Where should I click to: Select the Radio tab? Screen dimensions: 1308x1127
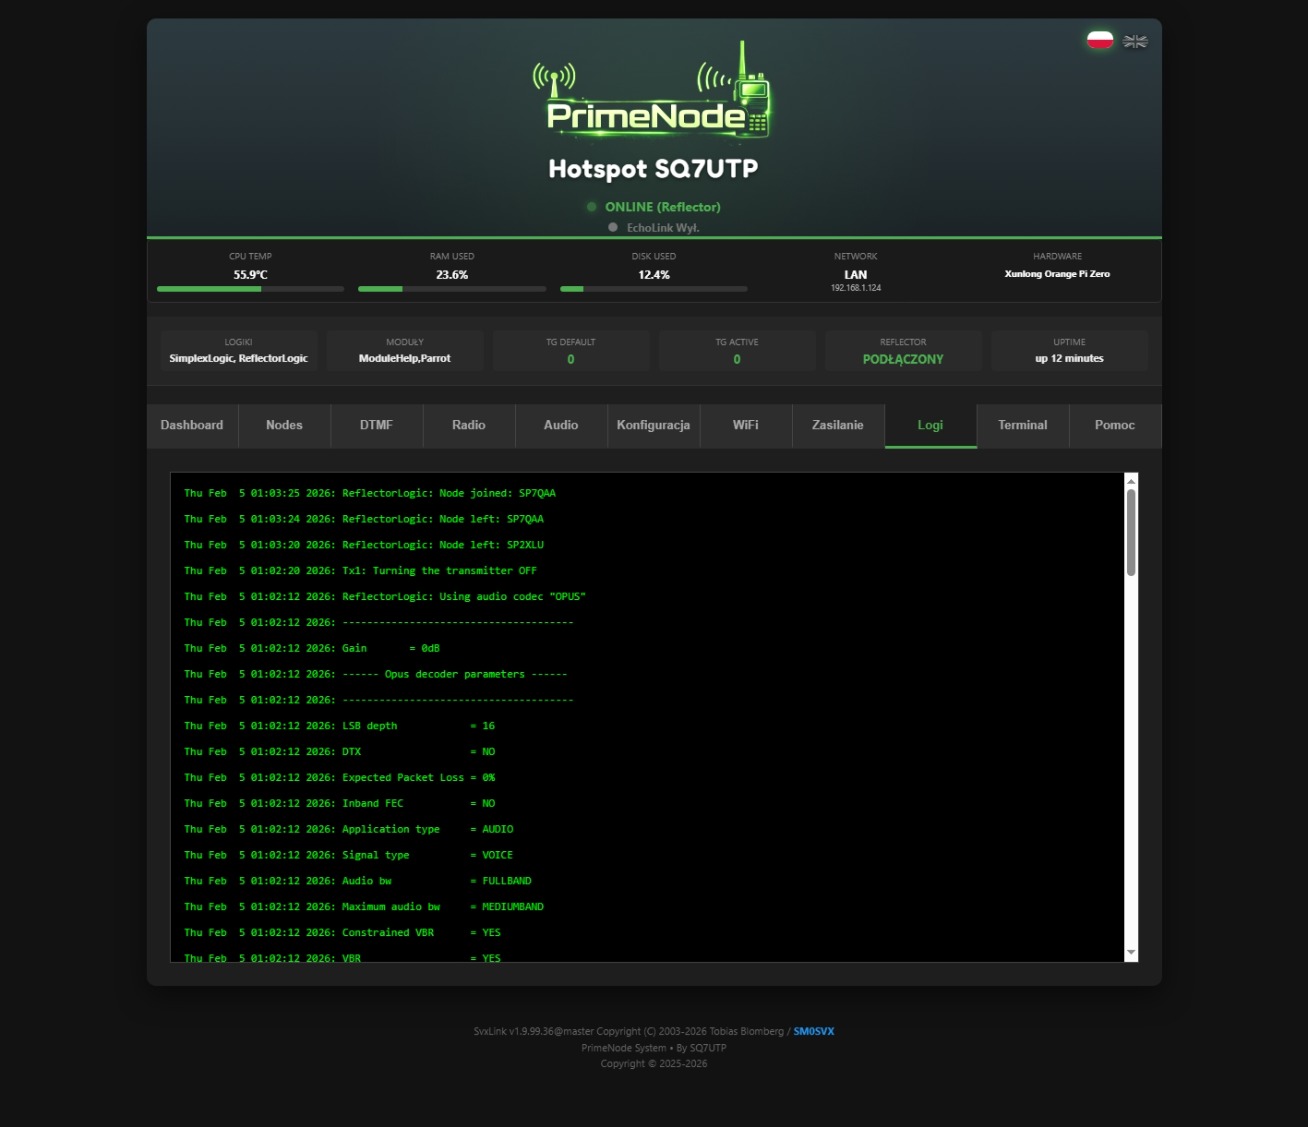click(x=469, y=426)
